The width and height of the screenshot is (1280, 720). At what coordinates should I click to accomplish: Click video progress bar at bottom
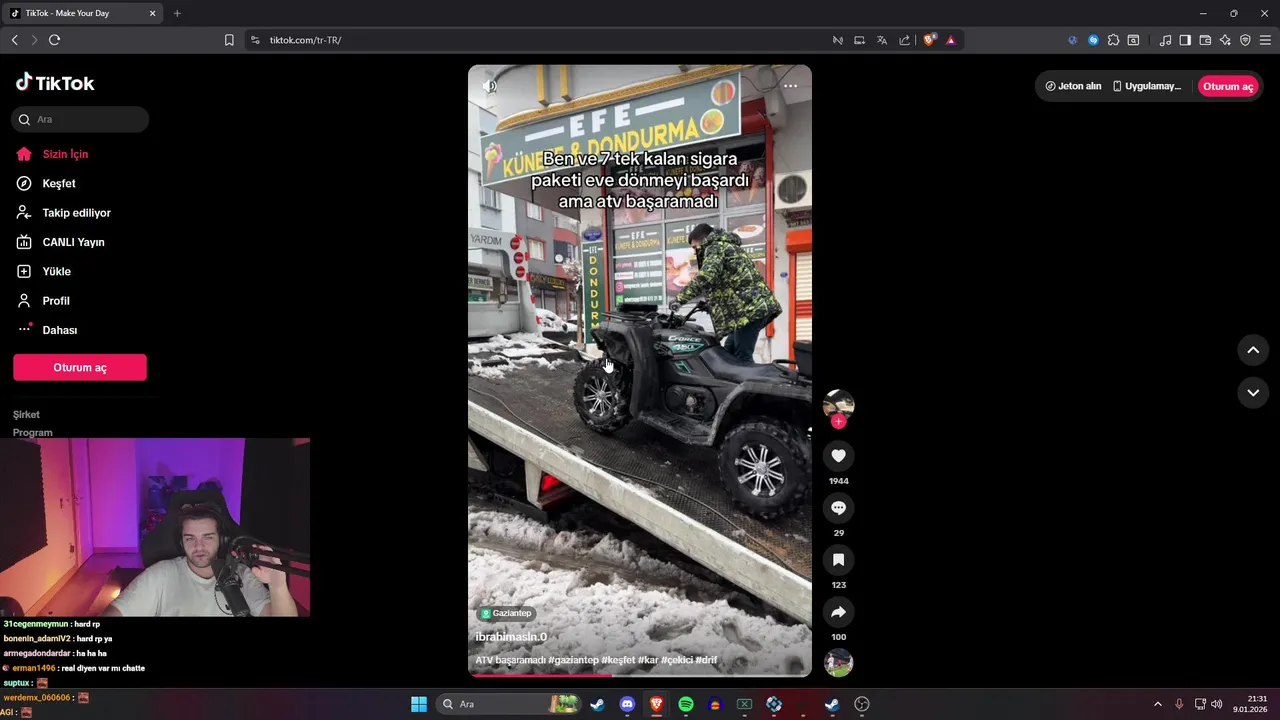click(x=640, y=675)
